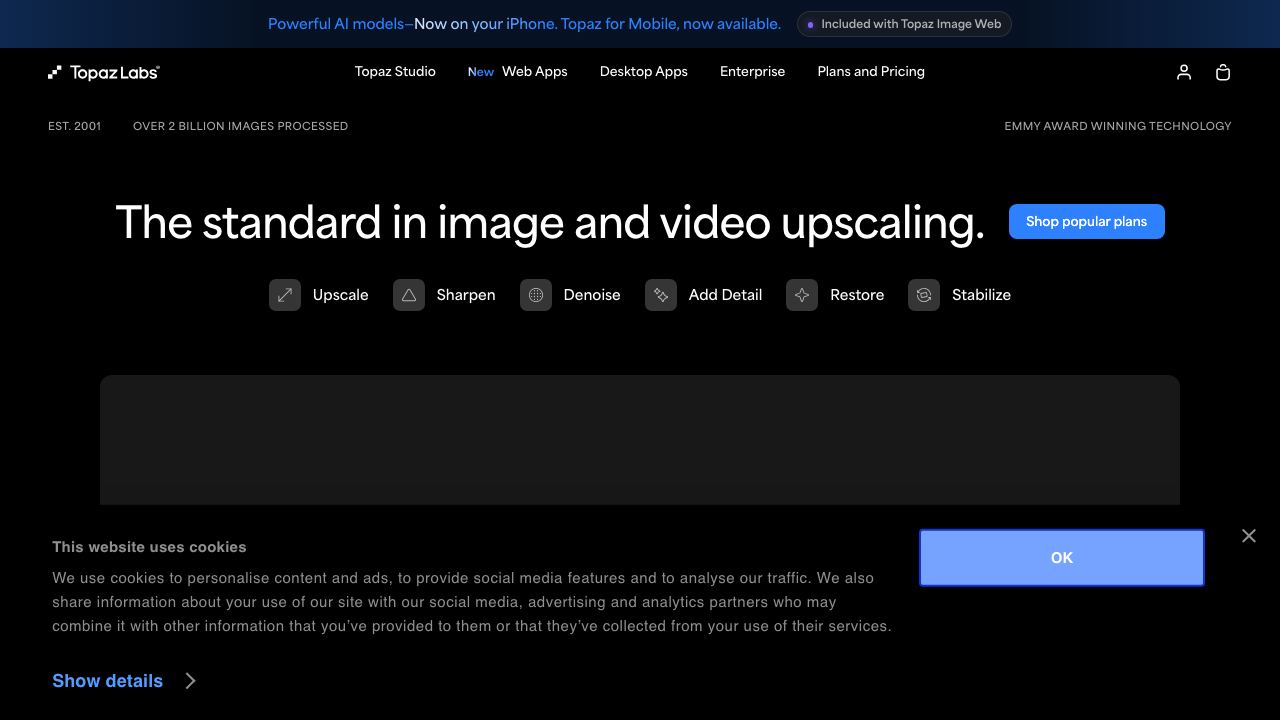Go to Plans and Pricing

pyautogui.click(x=871, y=72)
